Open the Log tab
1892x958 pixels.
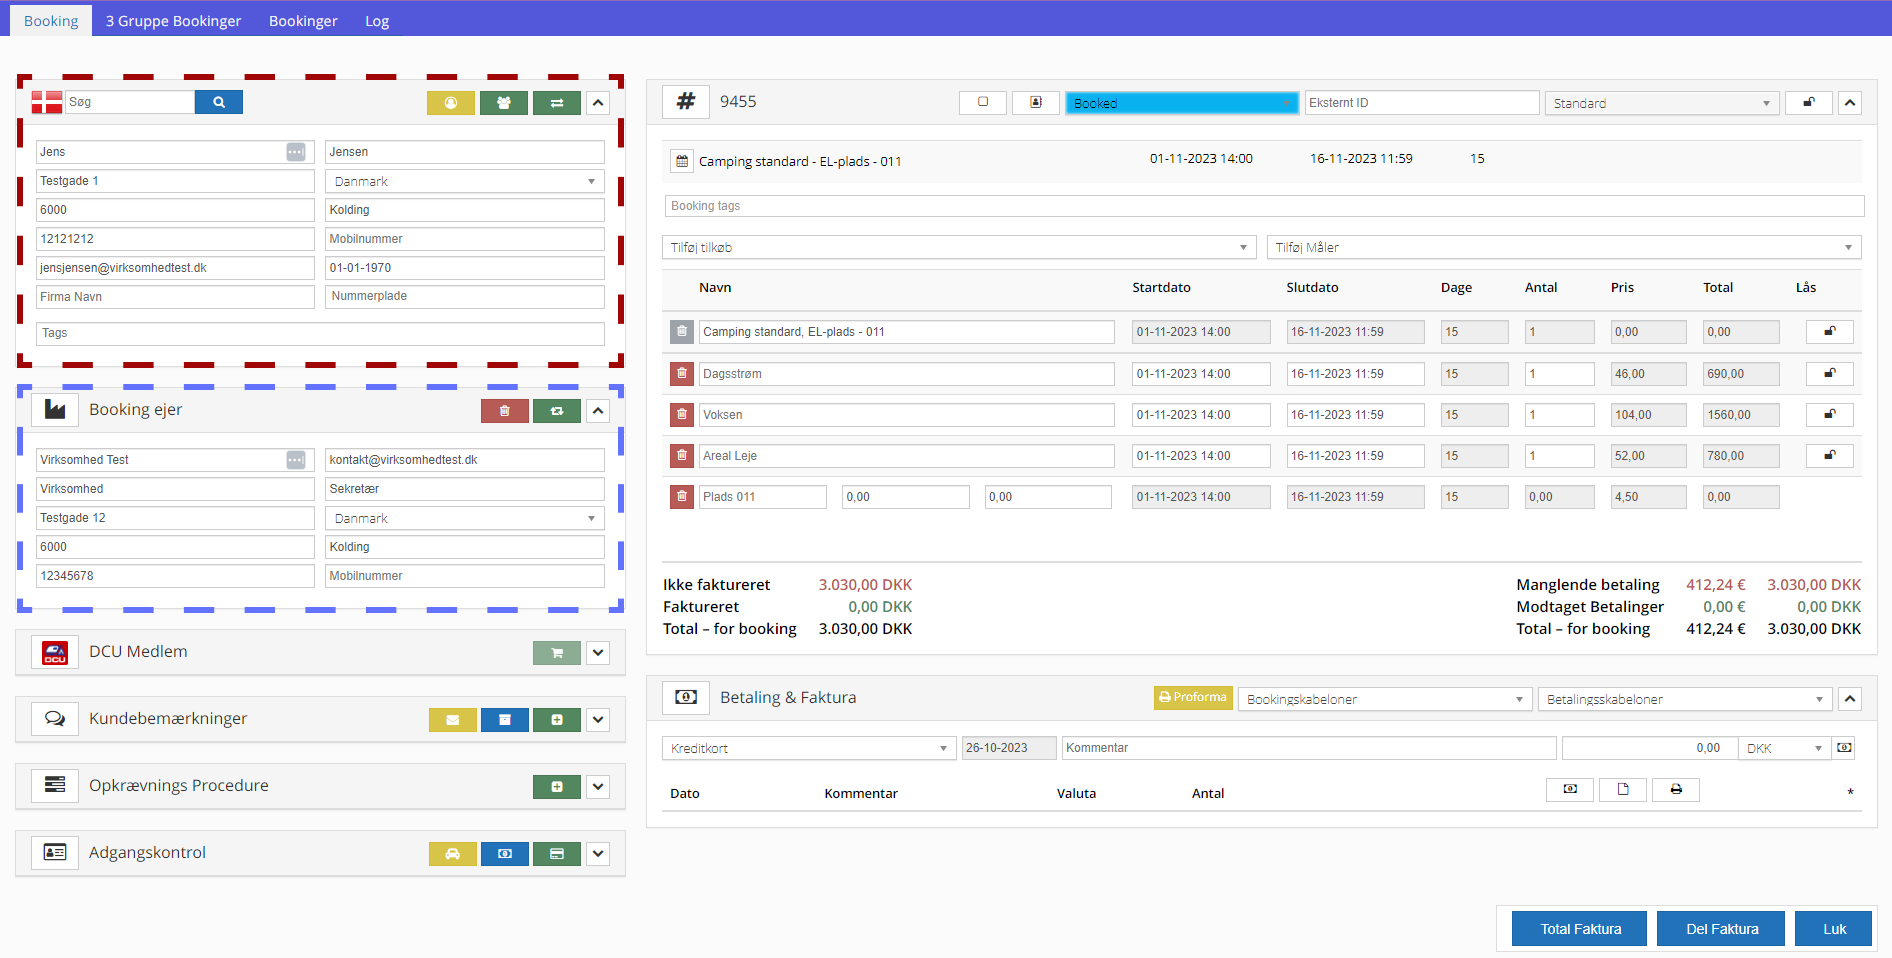[377, 21]
